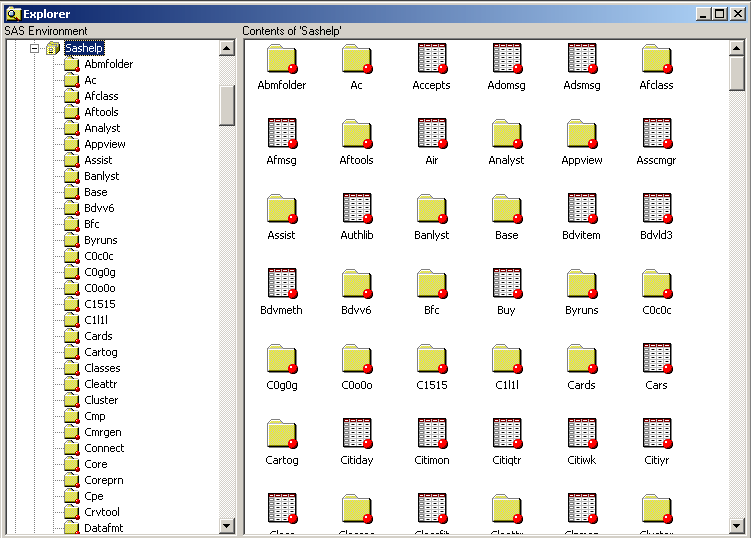Select Crvtool in the tree pane

(x=102, y=512)
